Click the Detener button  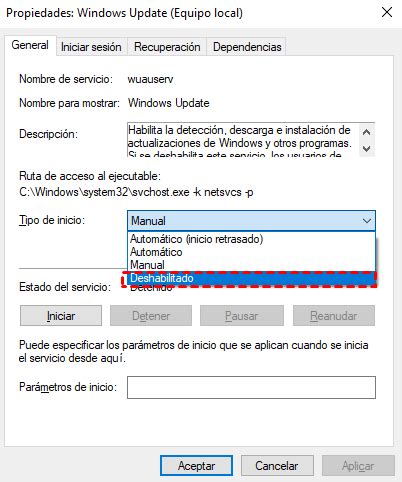click(x=151, y=316)
